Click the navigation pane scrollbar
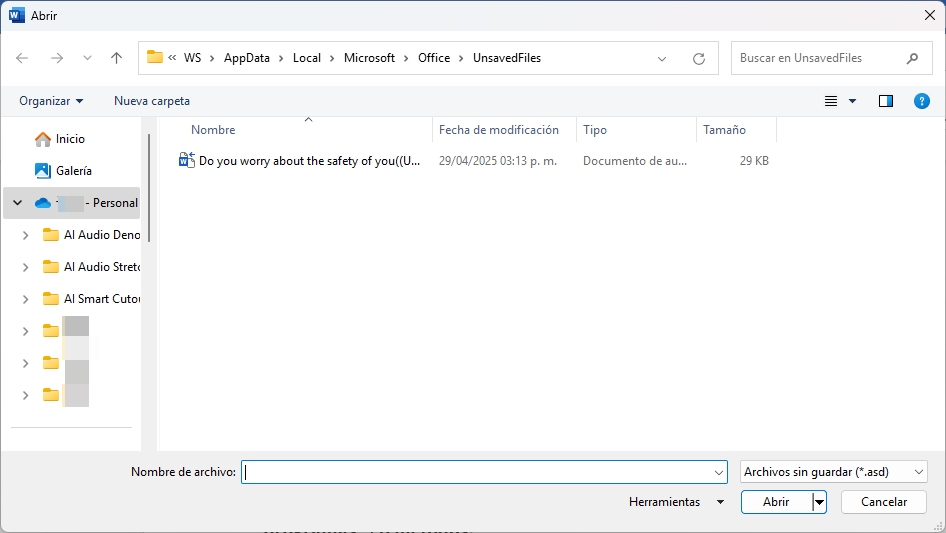 tap(149, 187)
